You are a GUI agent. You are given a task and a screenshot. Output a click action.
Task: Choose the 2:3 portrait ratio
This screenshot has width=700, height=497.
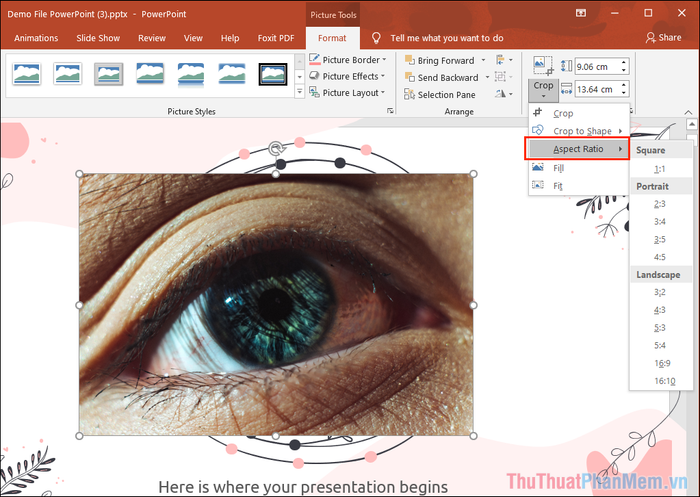660,204
